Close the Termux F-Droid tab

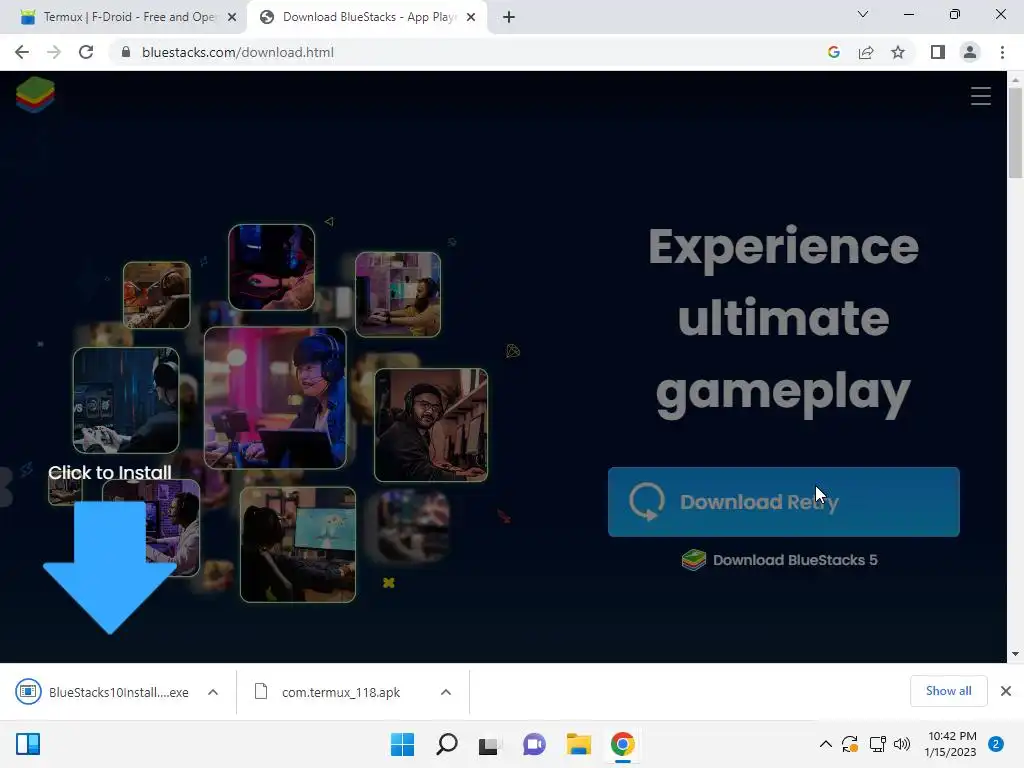tap(232, 17)
